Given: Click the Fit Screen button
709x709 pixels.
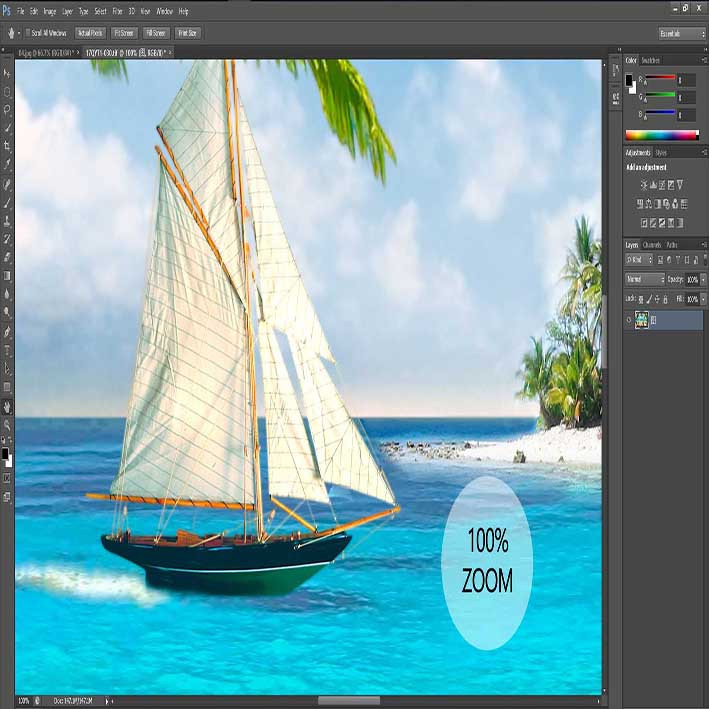Looking at the screenshot, I should coord(124,33).
